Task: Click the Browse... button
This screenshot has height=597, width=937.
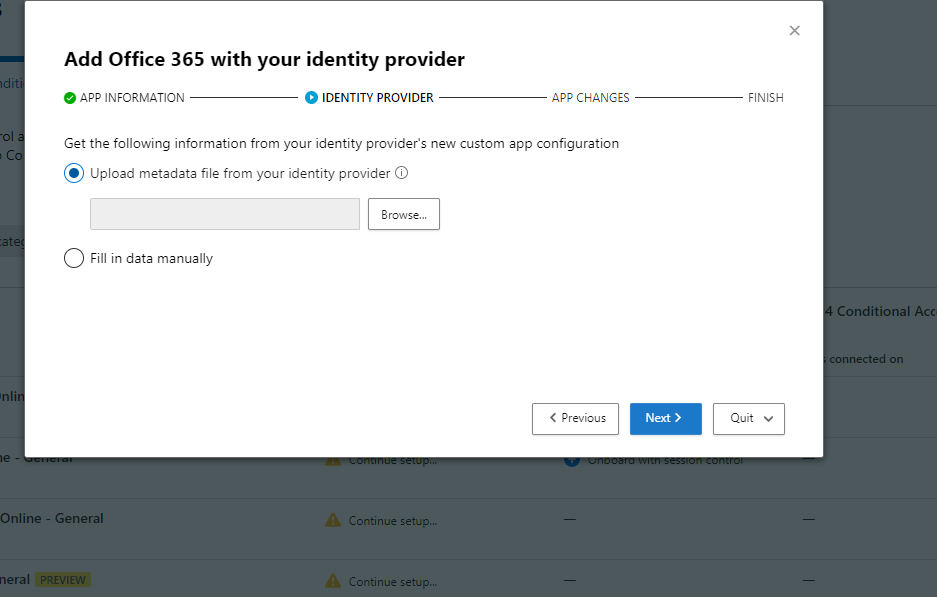Action: [404, 214]
